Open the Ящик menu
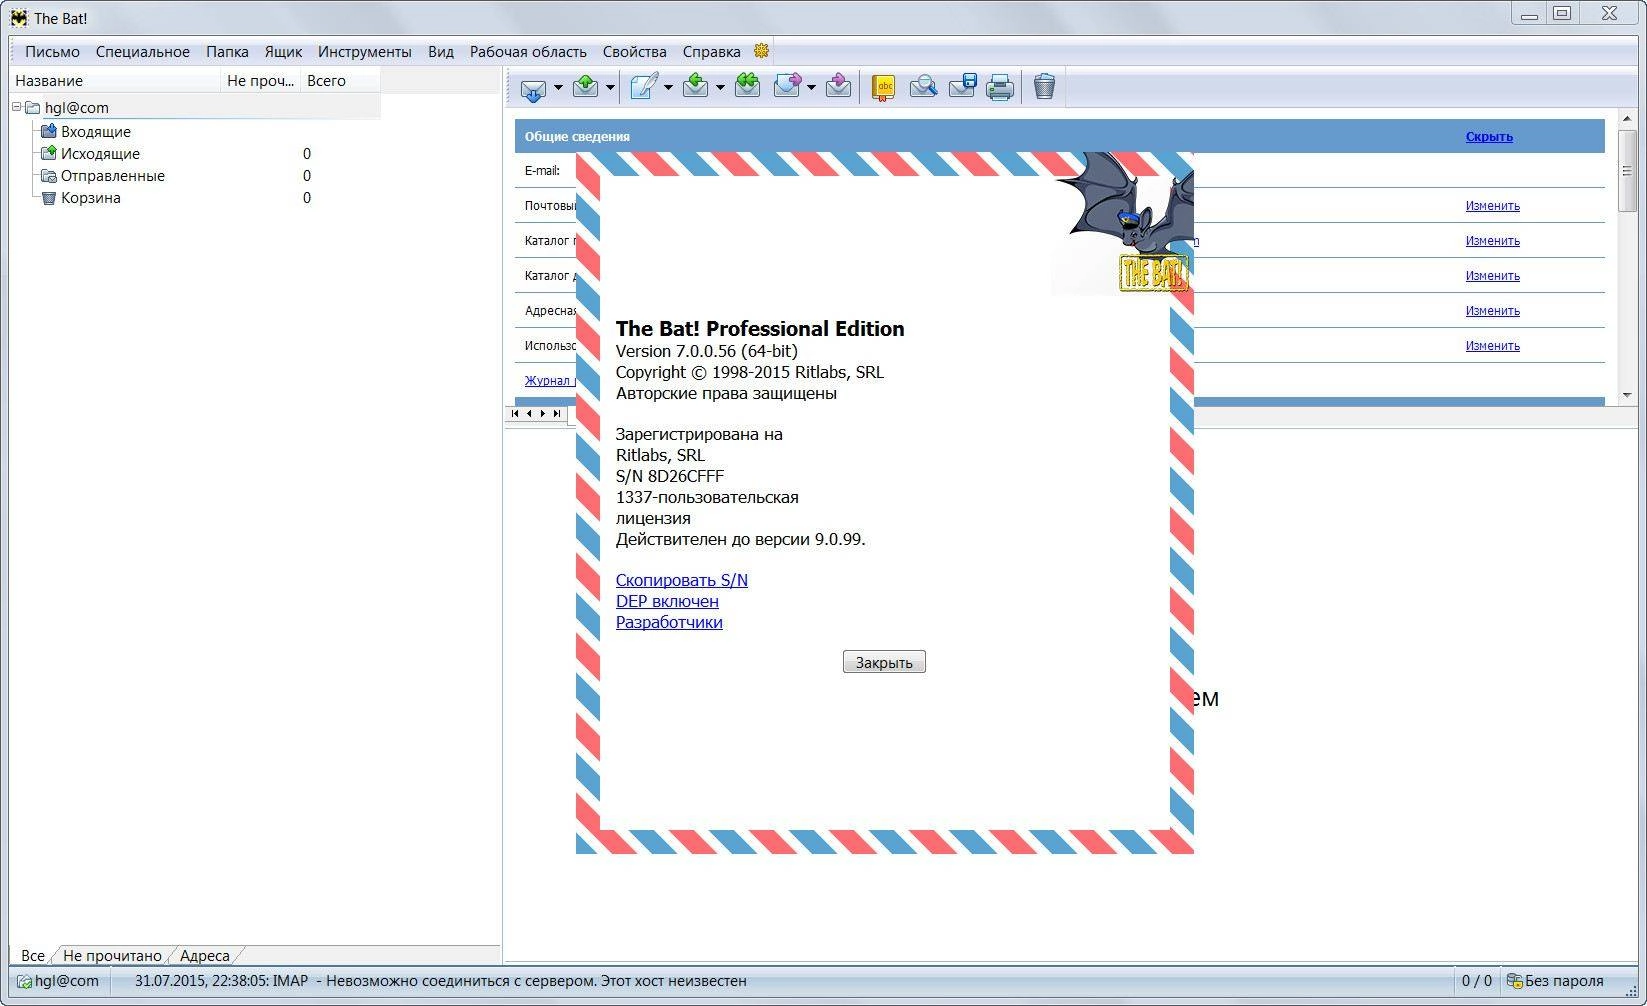 283,52
